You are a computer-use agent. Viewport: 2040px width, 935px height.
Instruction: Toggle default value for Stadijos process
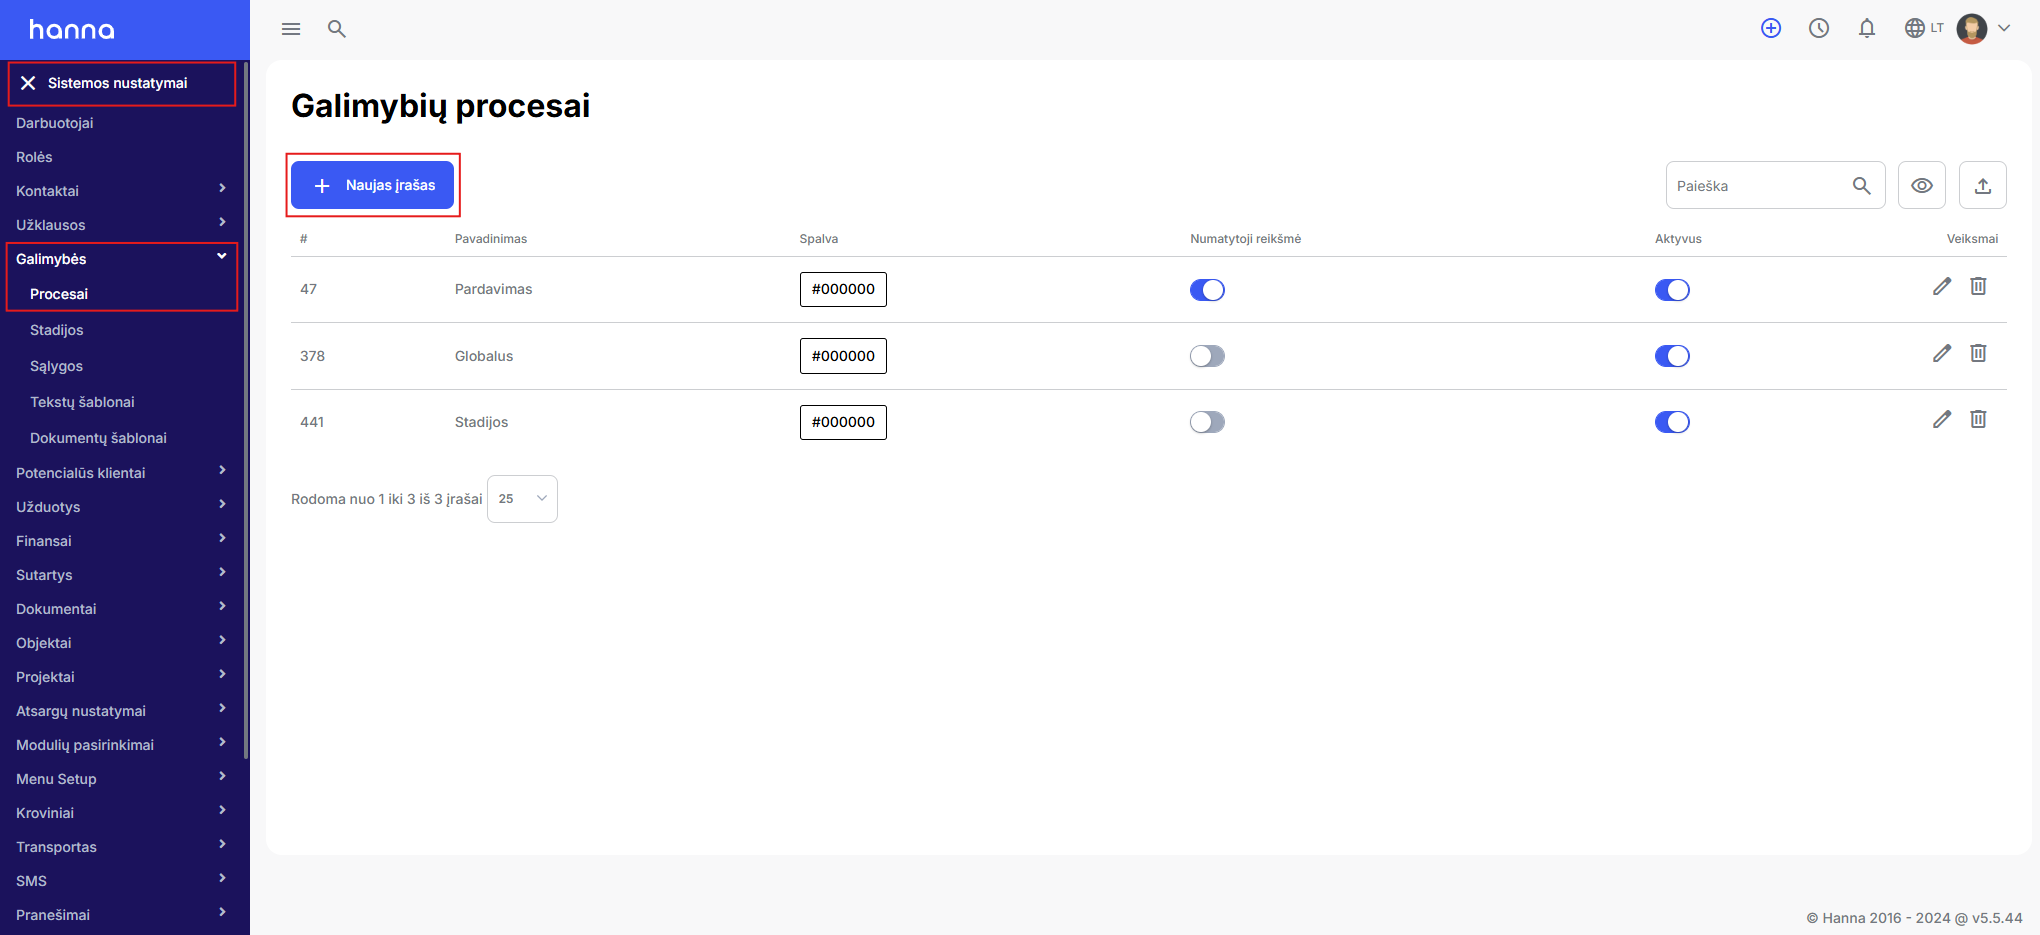[1207, 422]
